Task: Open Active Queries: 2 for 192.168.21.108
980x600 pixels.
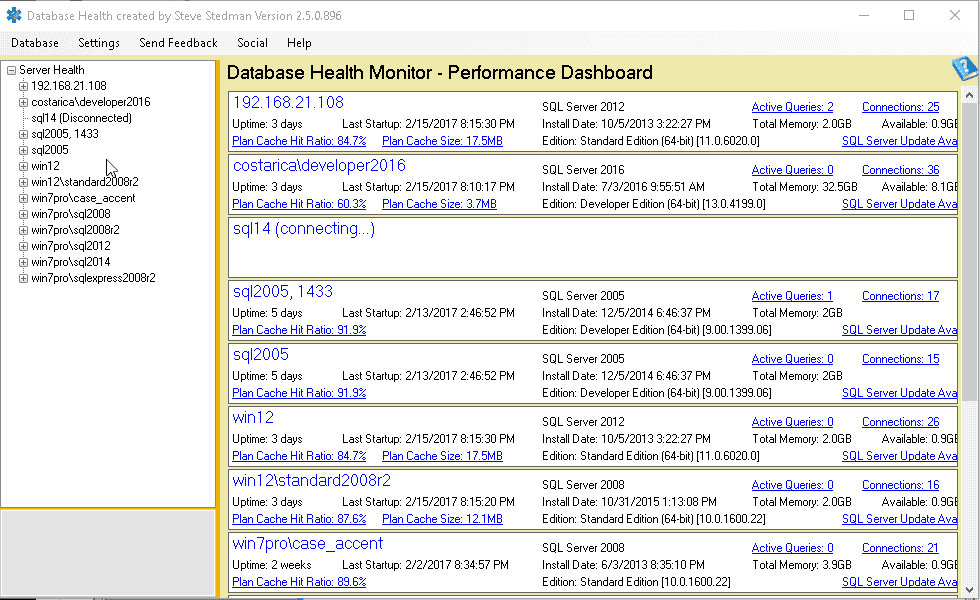Action: [792, 107]
